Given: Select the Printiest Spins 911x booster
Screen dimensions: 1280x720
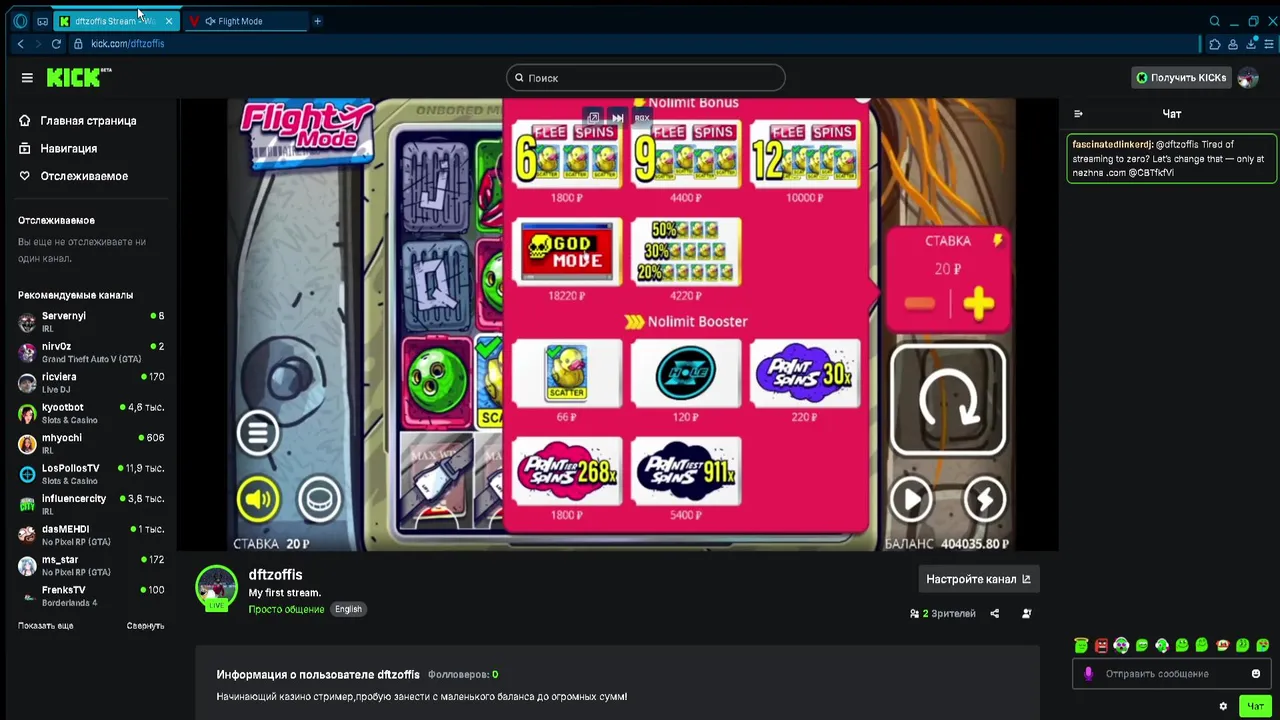Looking at the screenshot, I should 686,471.
